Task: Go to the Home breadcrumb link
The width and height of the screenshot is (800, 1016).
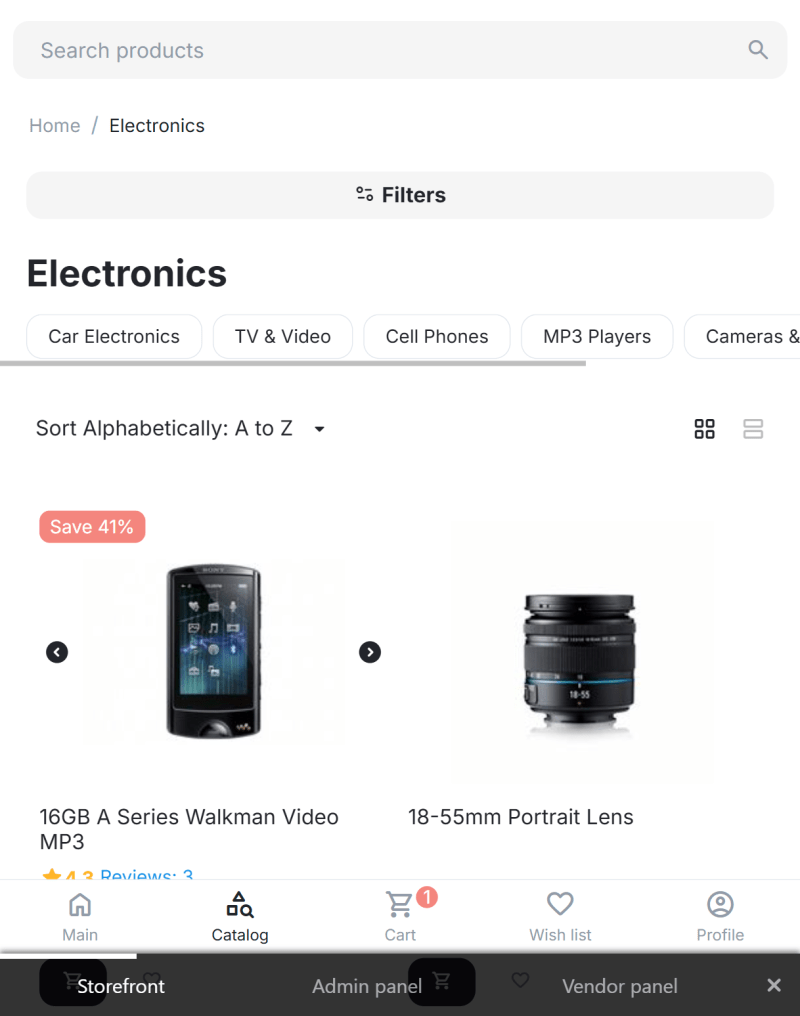Action: tap(55, 126)
